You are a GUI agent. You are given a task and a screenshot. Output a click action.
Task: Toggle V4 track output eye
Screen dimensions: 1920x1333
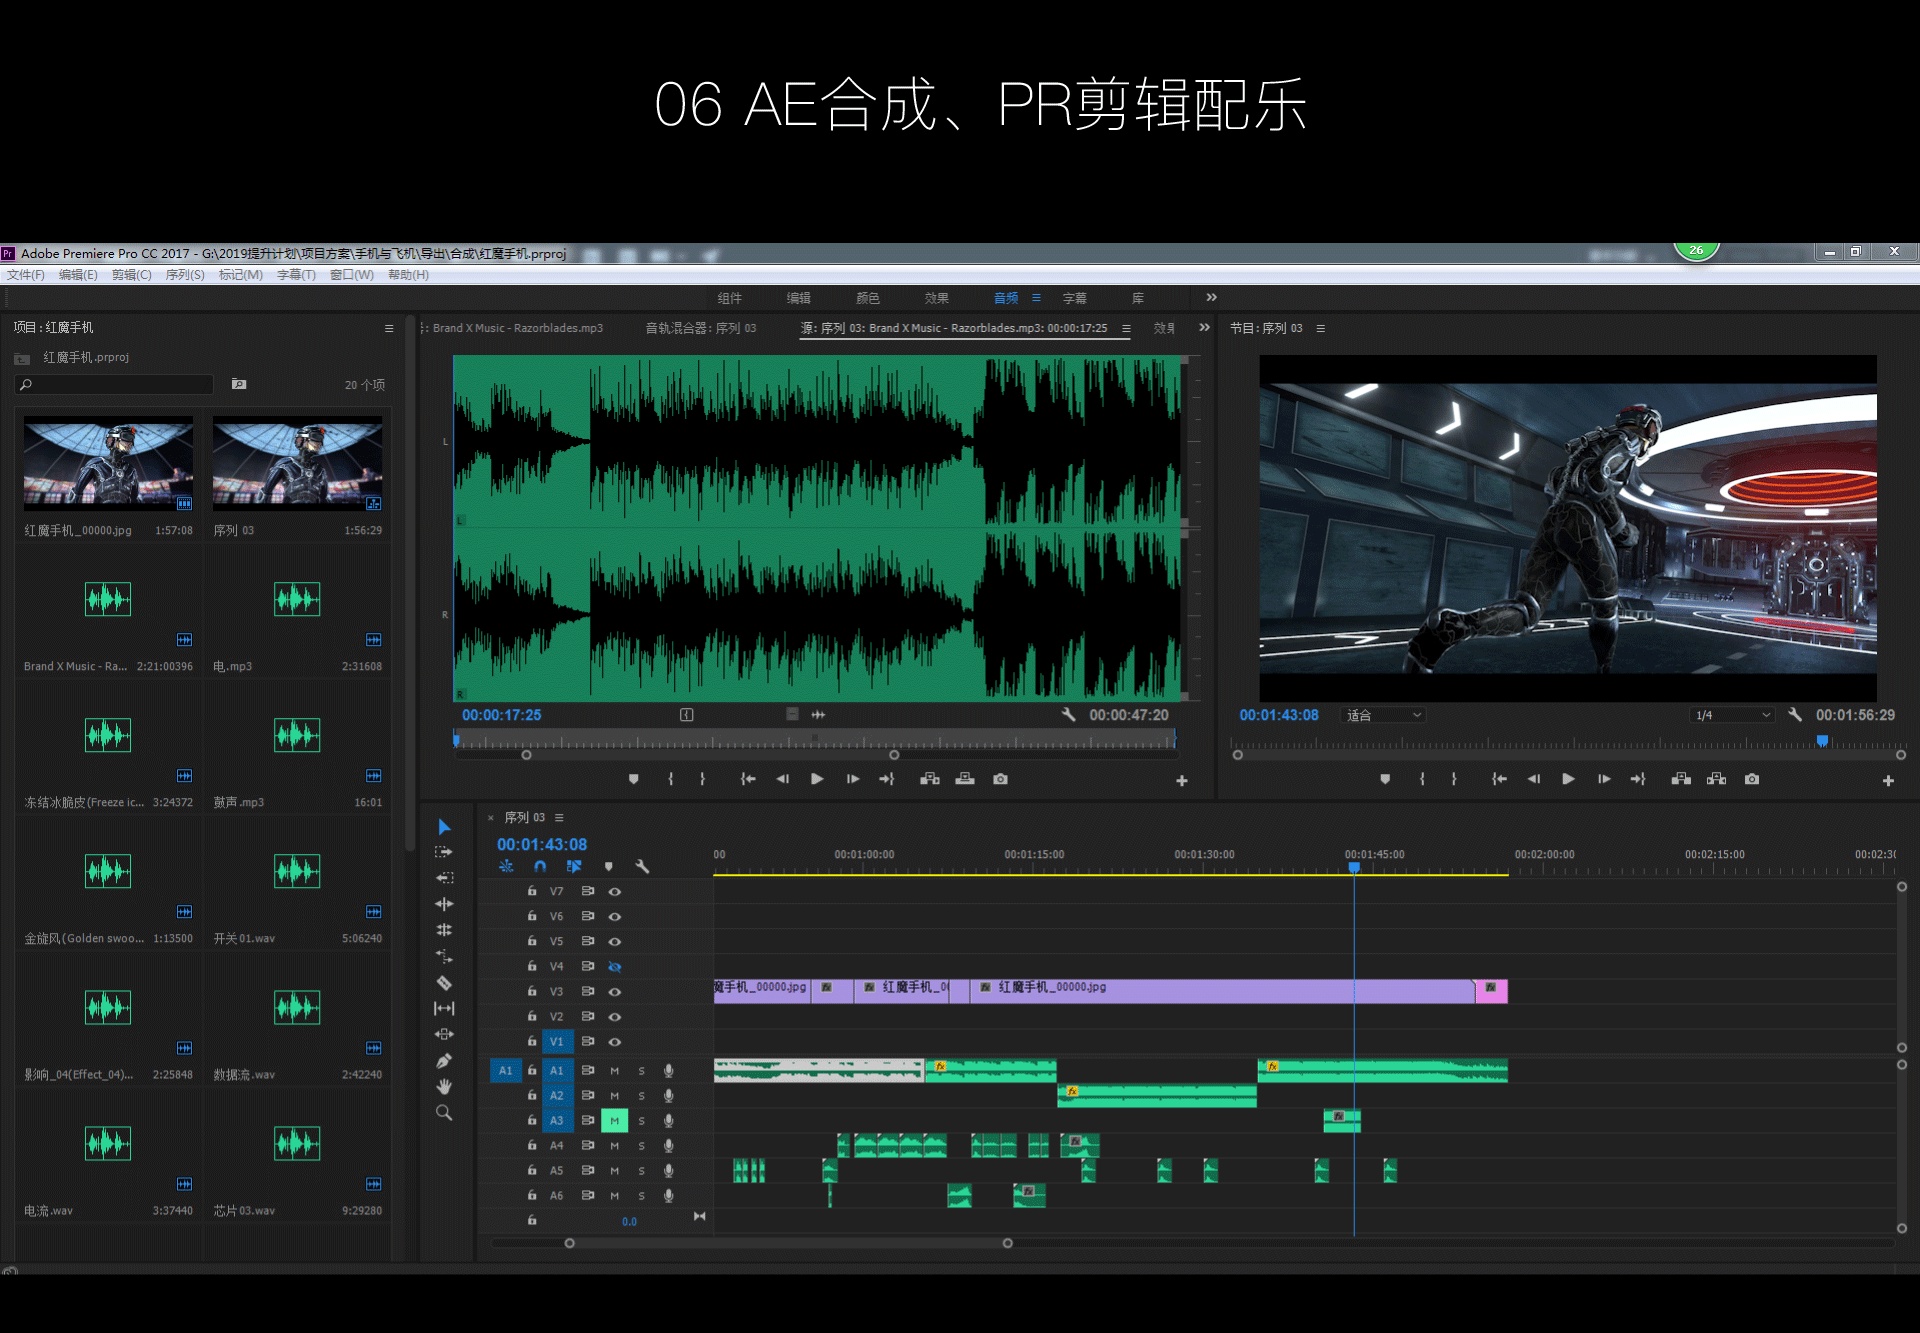pos(615,967)
